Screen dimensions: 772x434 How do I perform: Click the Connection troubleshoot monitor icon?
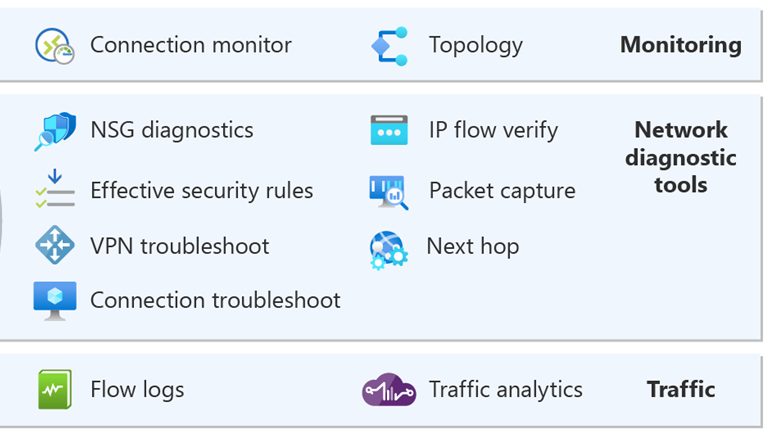click(x=54, y=300)
